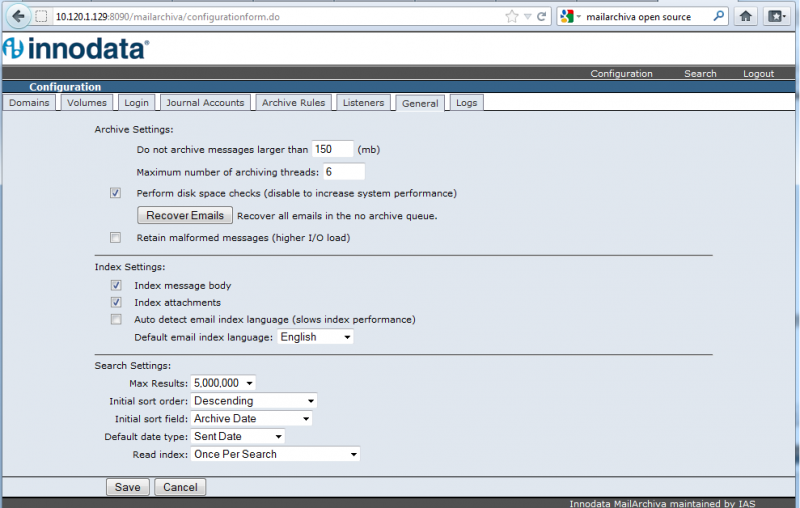Open Read index dropdown
Screen dimensions: 800x508
pyautogui.click(x=275, y=454)
